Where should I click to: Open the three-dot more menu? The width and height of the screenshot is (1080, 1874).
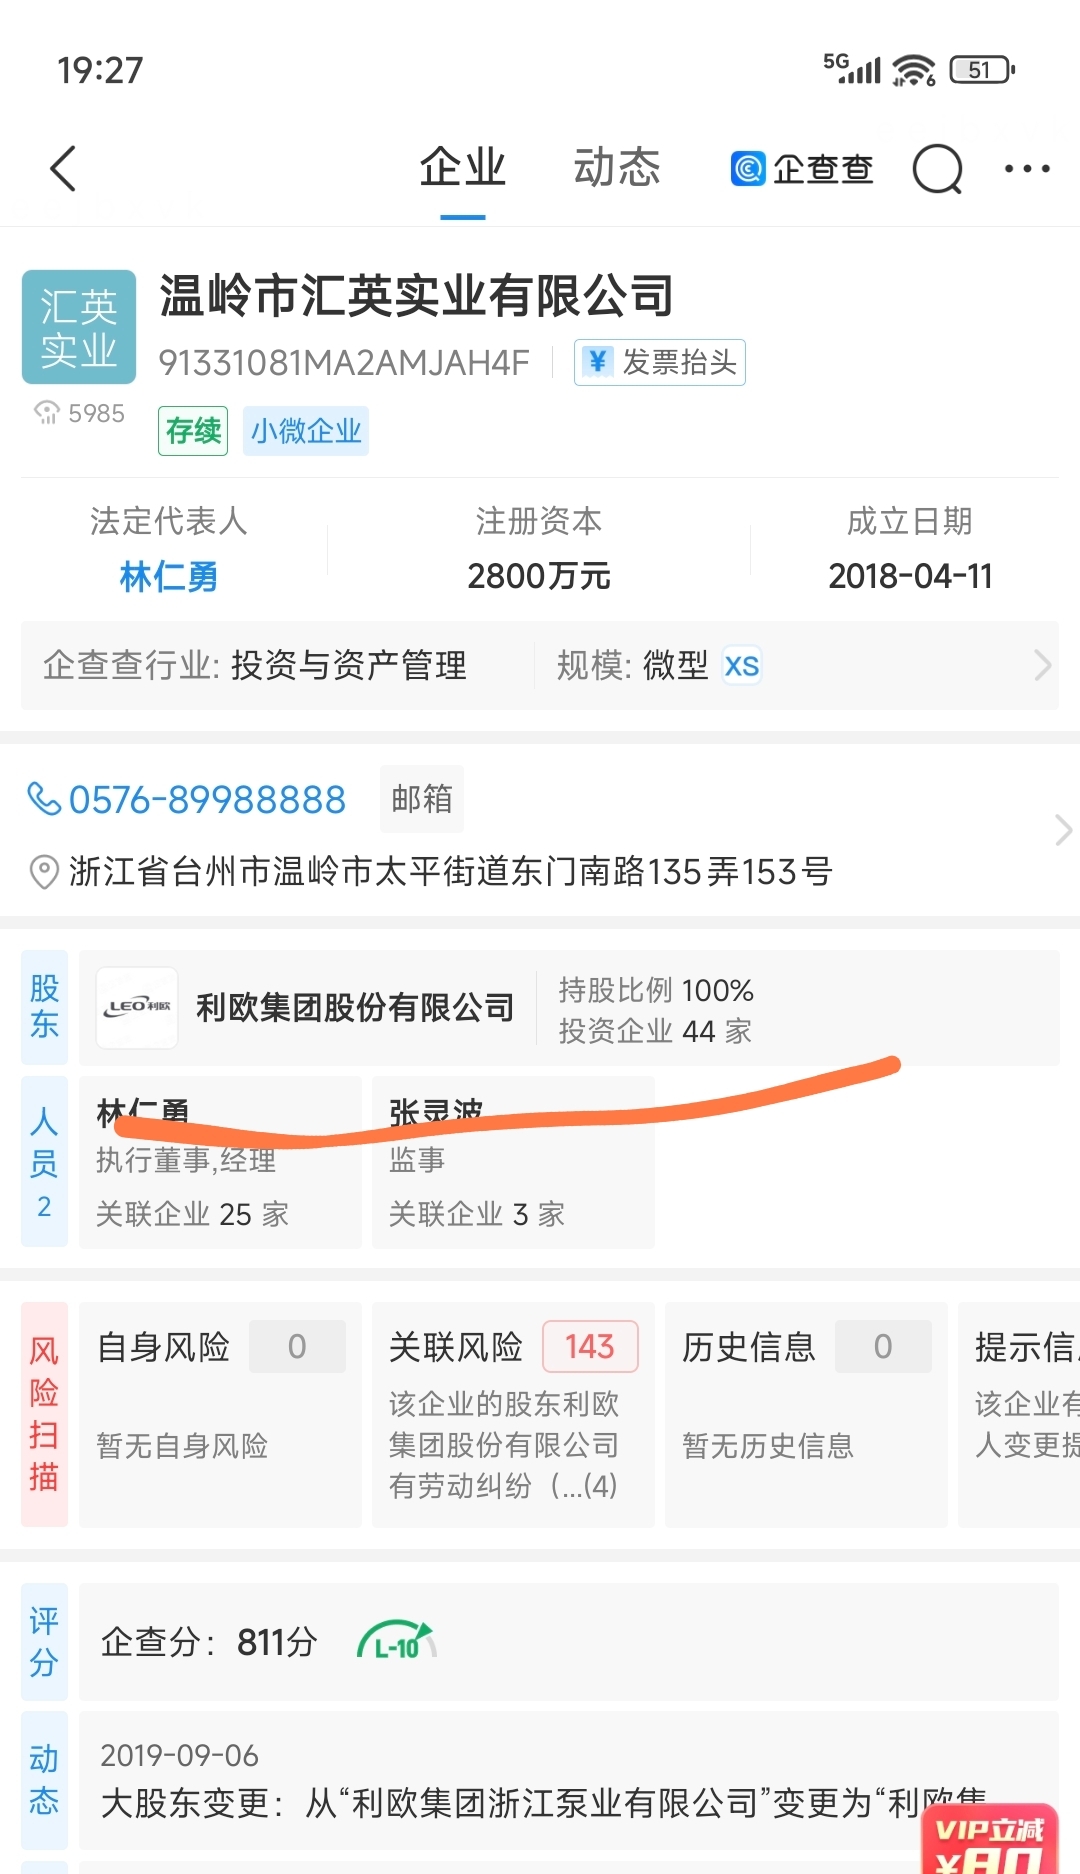coord(1027,168)
